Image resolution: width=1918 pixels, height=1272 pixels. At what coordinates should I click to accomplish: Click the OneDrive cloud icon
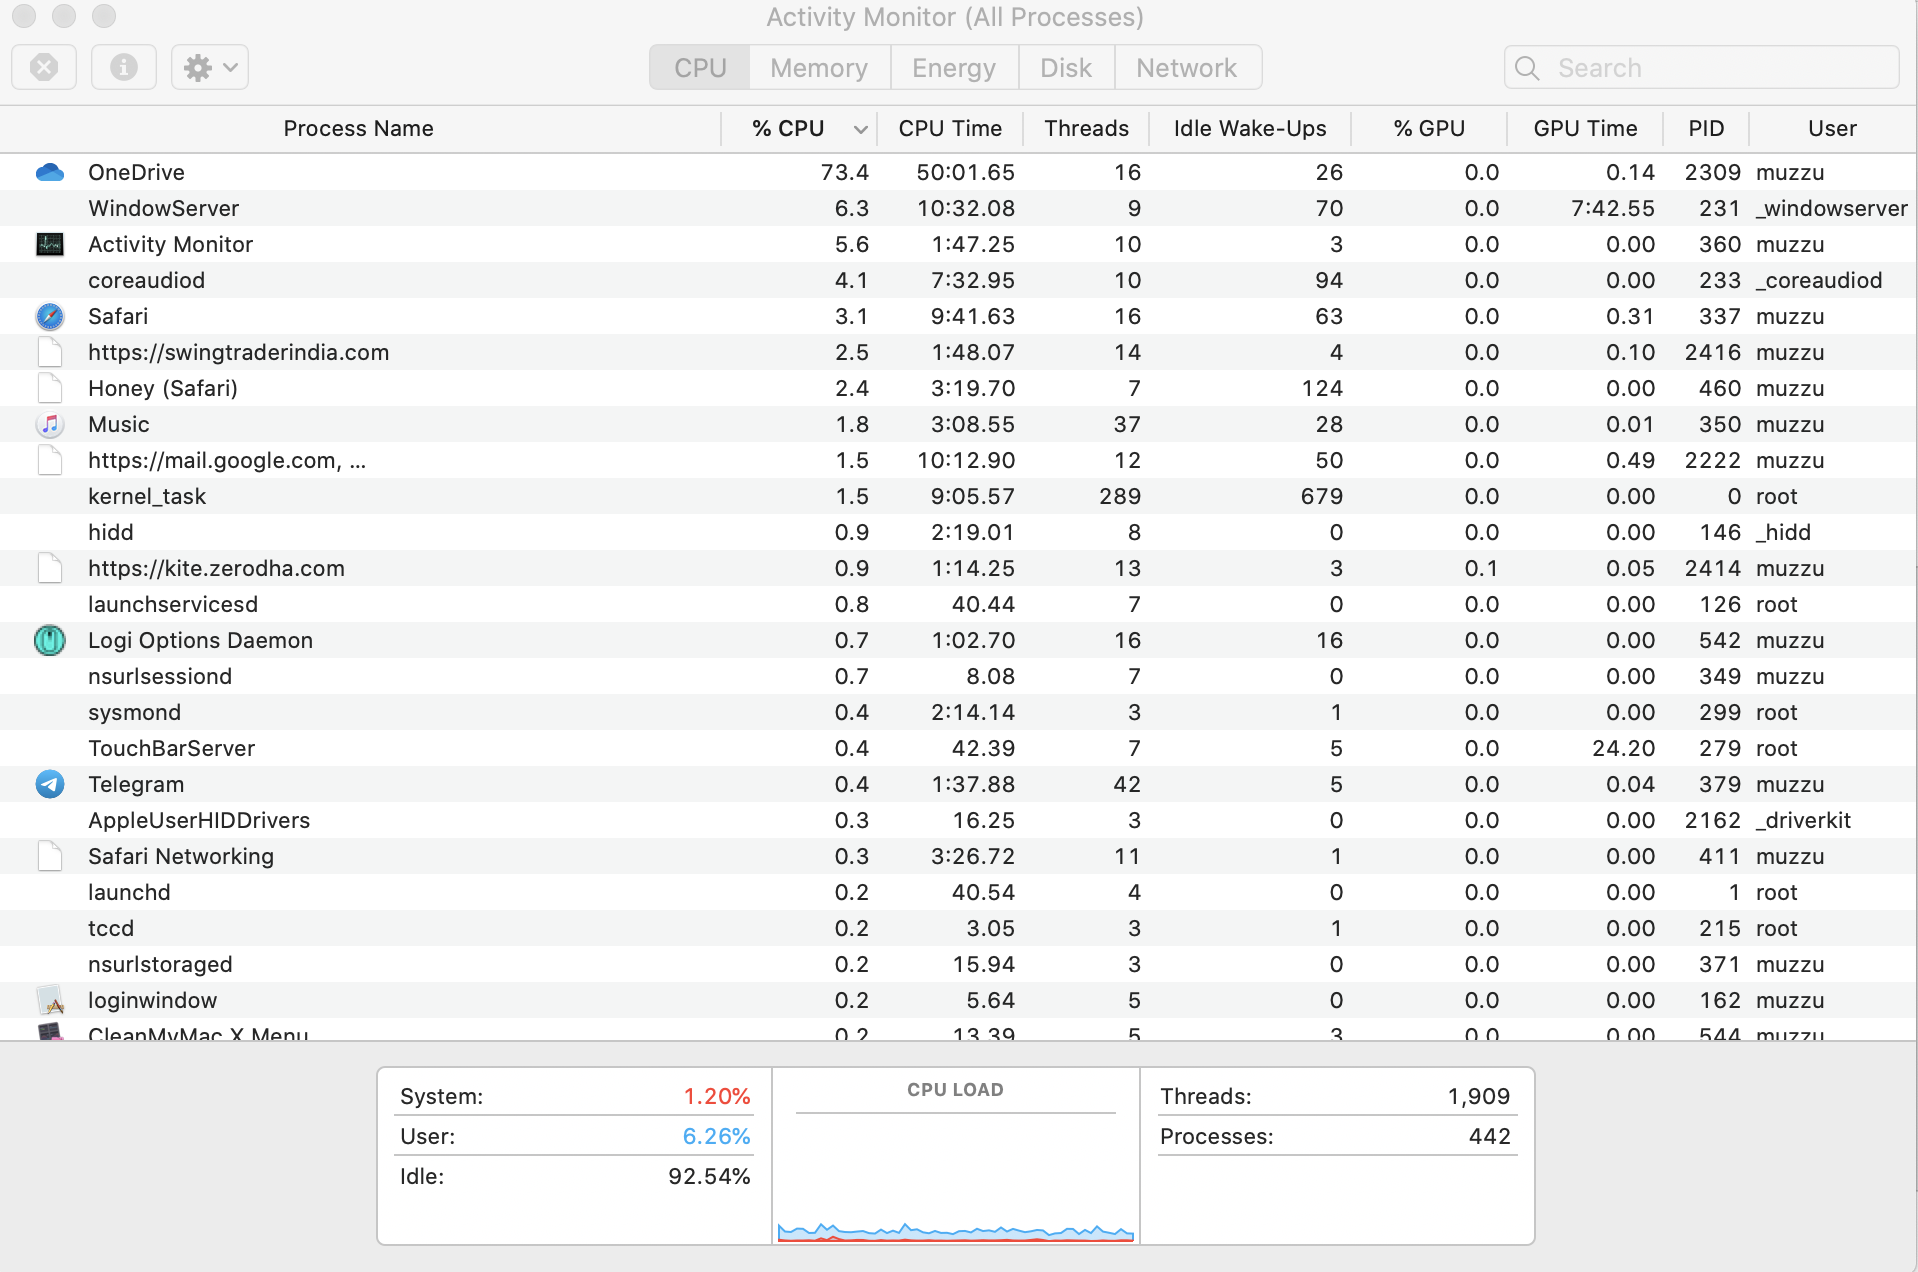[50, 172]
